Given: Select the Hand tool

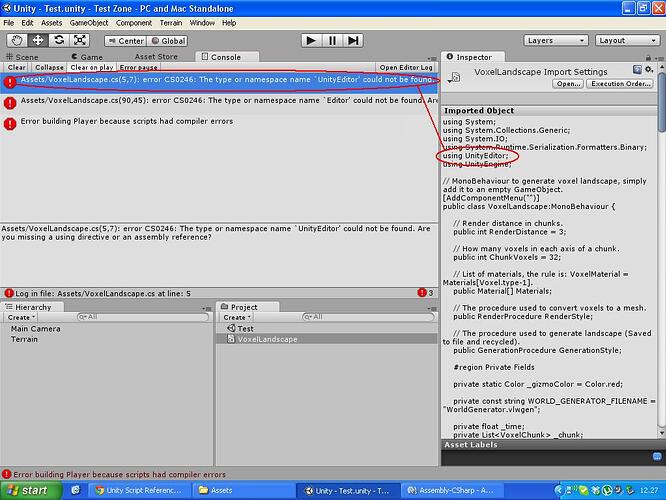Looking at the screenshot, I should (17, 40).
